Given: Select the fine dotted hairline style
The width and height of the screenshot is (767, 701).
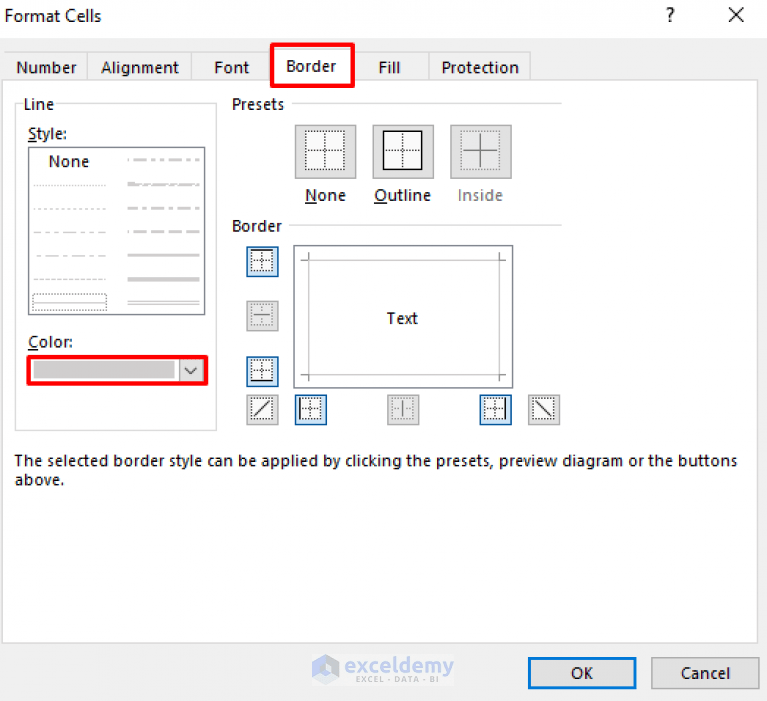Looking at the screenshot, I should [69, 185].
